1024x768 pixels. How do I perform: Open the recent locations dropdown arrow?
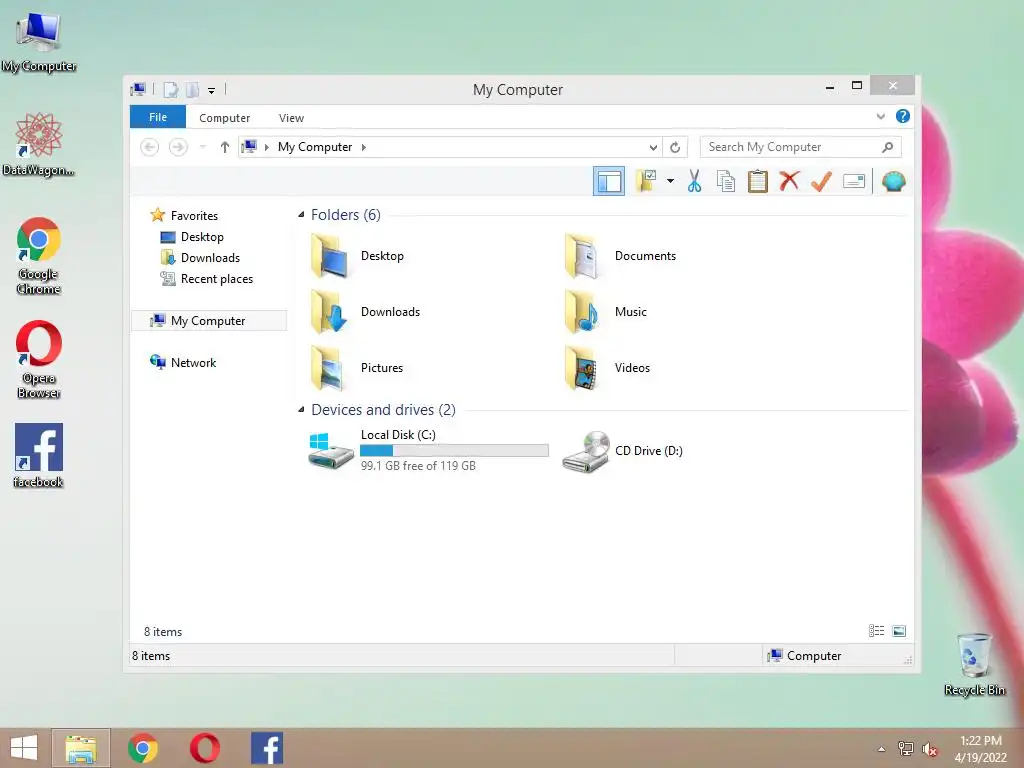pyautogui.click(x=202, y=147)
